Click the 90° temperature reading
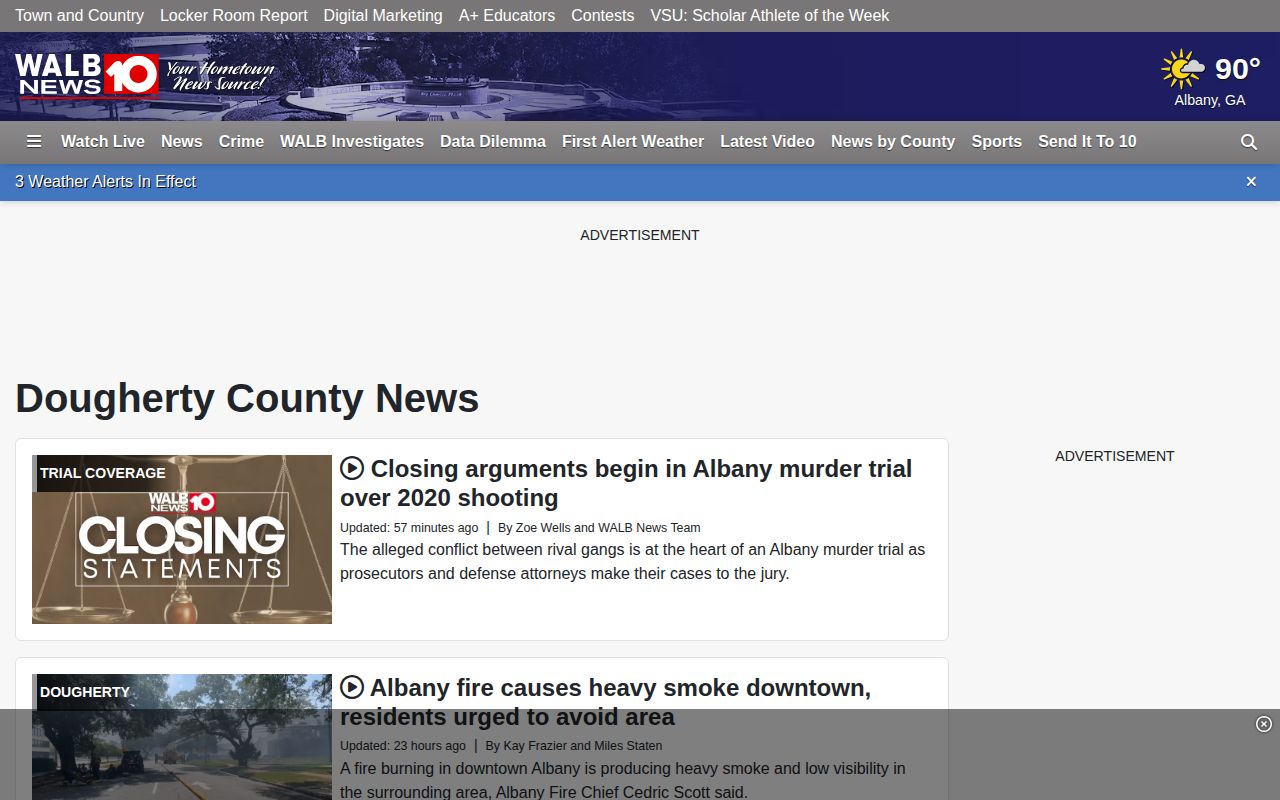Image resolution: width=1280 pixels, height=800 pixels. coord(1237,69)
